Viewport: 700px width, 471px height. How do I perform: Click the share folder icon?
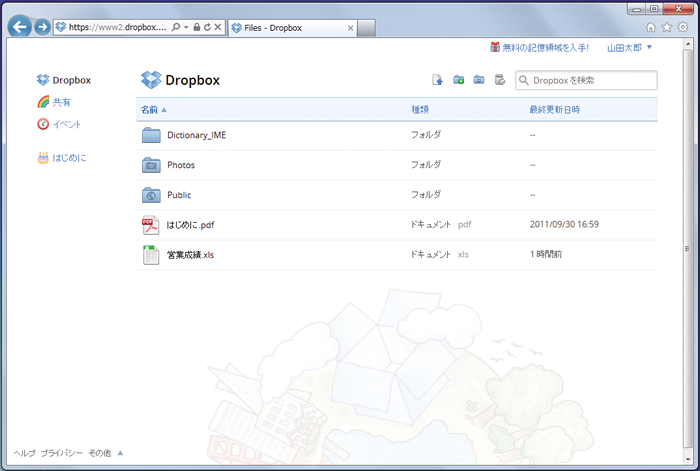[479, 80]
